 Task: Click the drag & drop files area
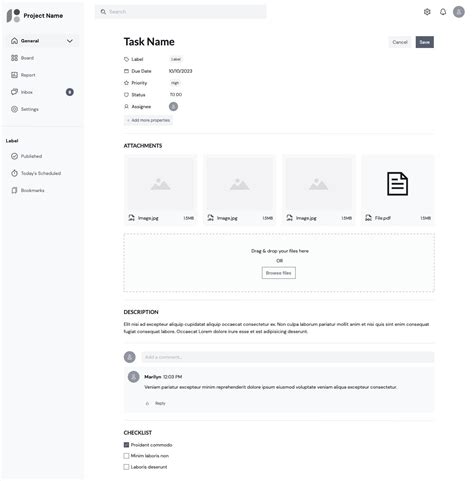(x=279, y=263)
